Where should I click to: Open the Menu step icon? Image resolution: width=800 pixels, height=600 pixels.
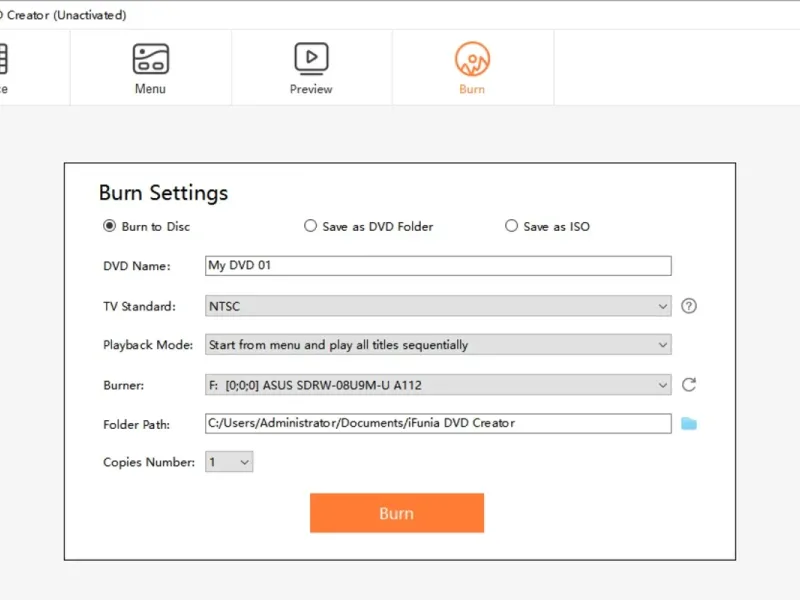[x=150, y=58]
